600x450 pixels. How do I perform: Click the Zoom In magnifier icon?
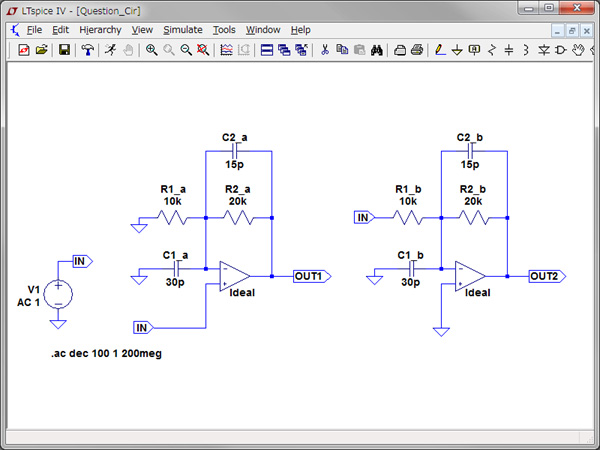click(152, 50)
